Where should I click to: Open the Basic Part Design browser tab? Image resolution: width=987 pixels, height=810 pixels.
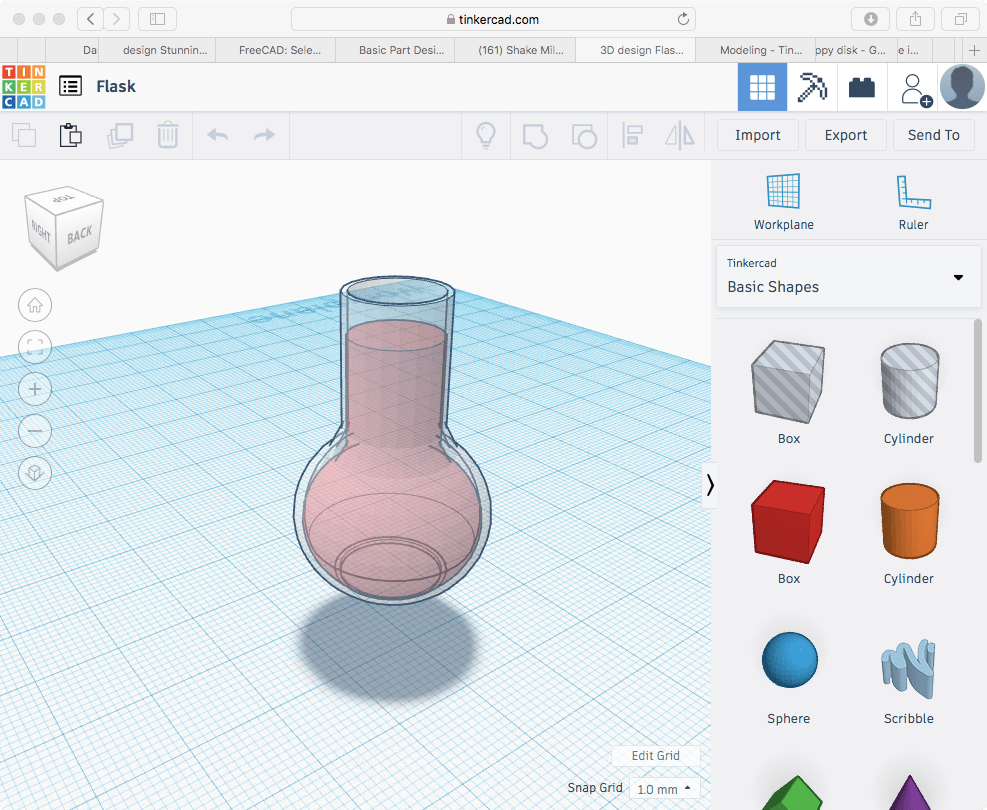tap(394, 50)
